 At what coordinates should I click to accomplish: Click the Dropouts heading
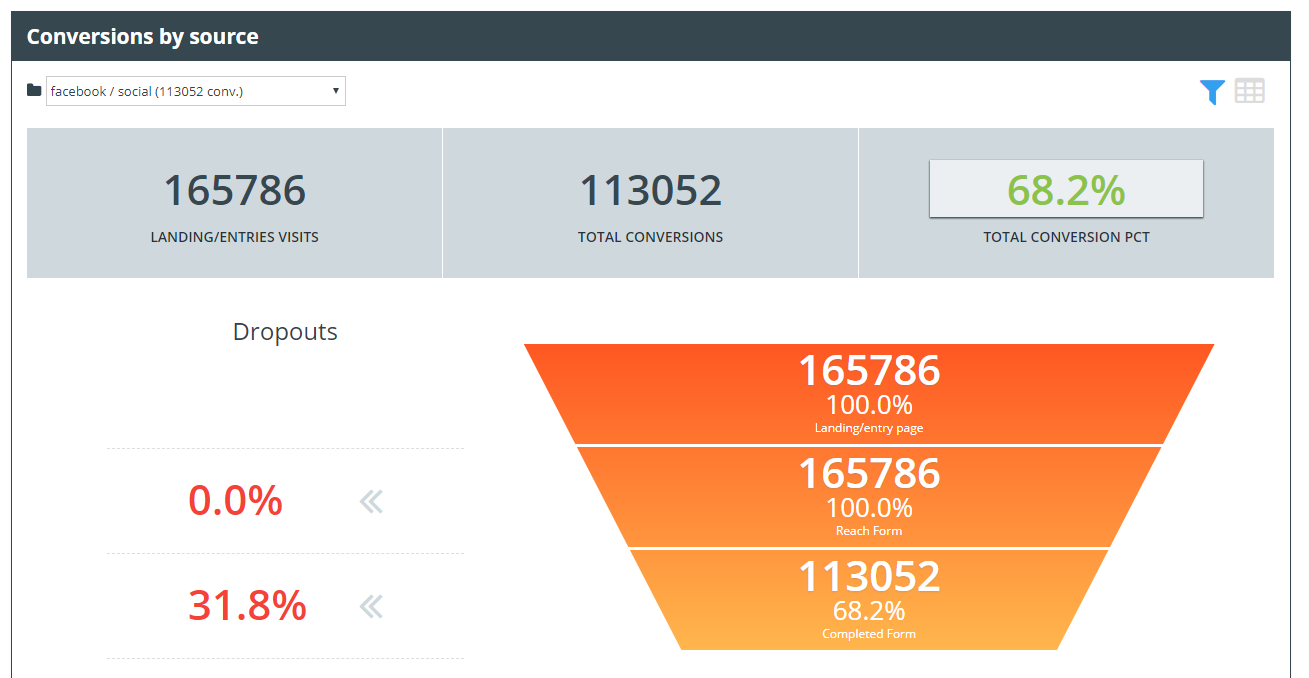click(x=285, y=332)
